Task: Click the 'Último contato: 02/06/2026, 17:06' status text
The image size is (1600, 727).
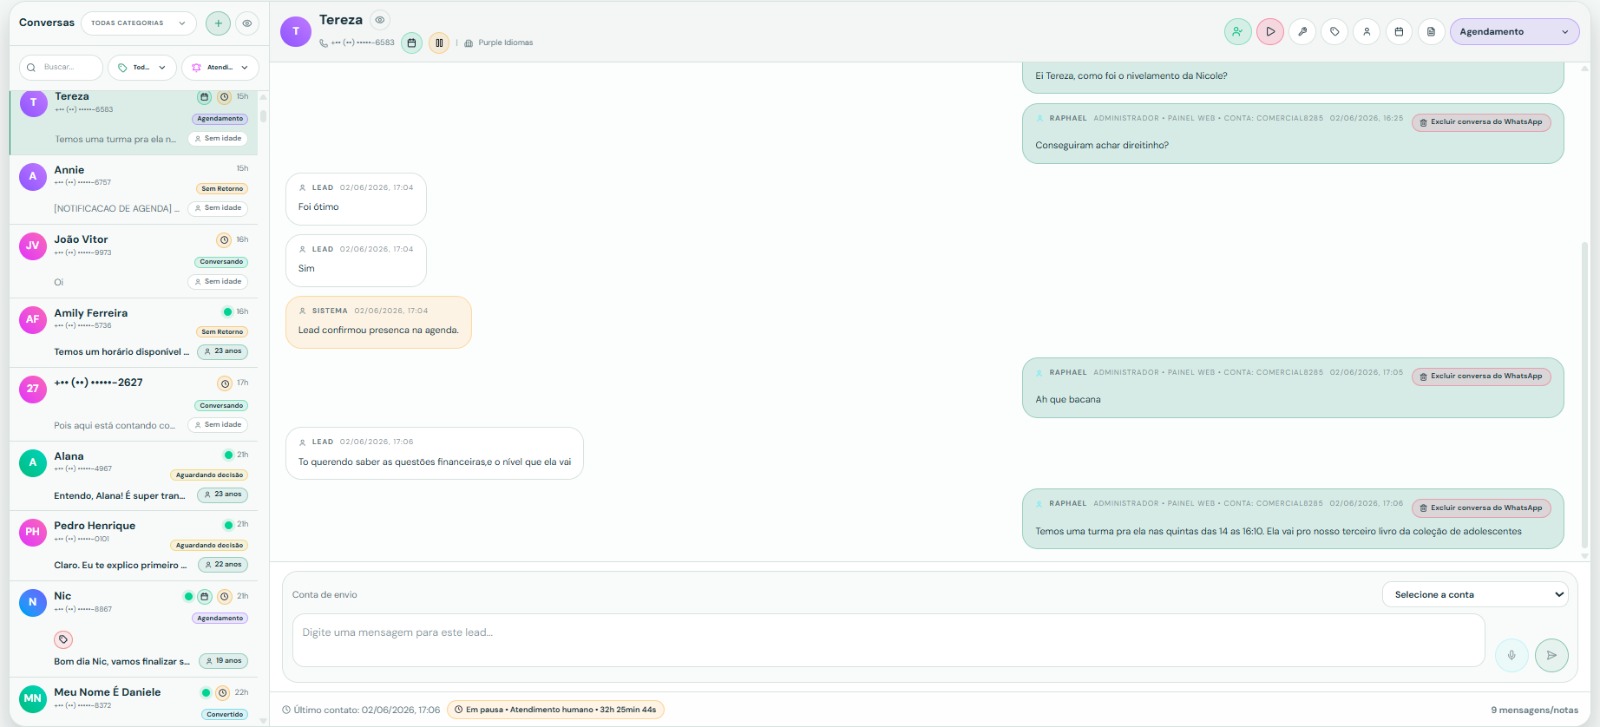Action: (x=361, y=710)
